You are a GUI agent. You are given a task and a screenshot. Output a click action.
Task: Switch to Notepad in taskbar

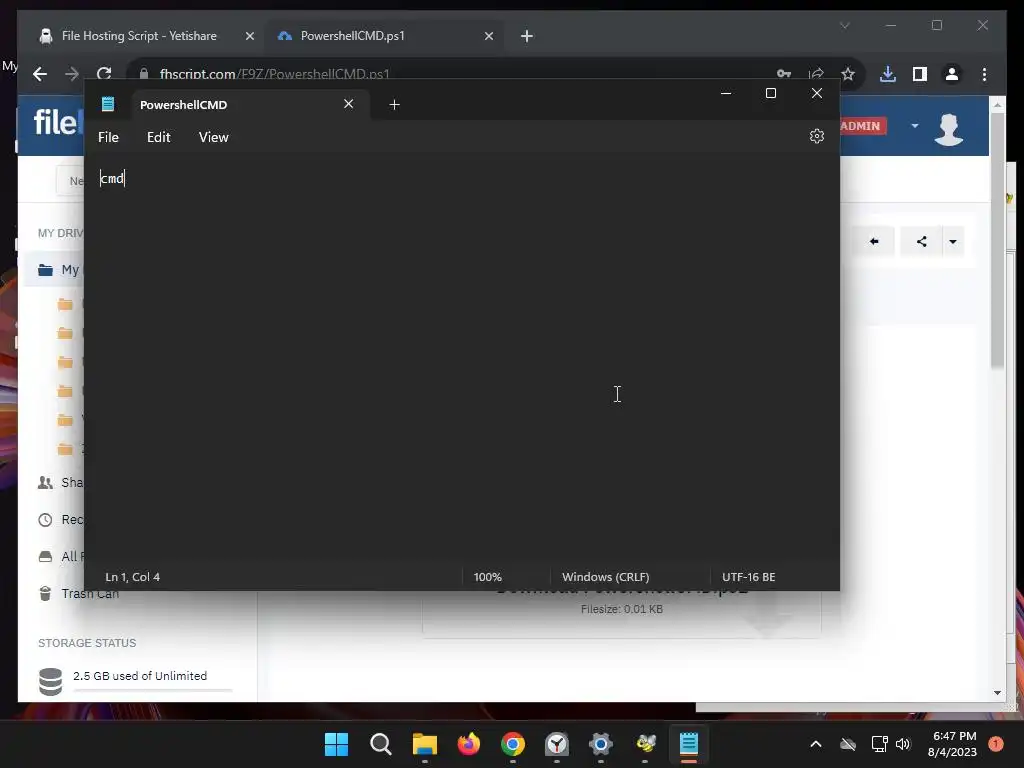point(689,744)
